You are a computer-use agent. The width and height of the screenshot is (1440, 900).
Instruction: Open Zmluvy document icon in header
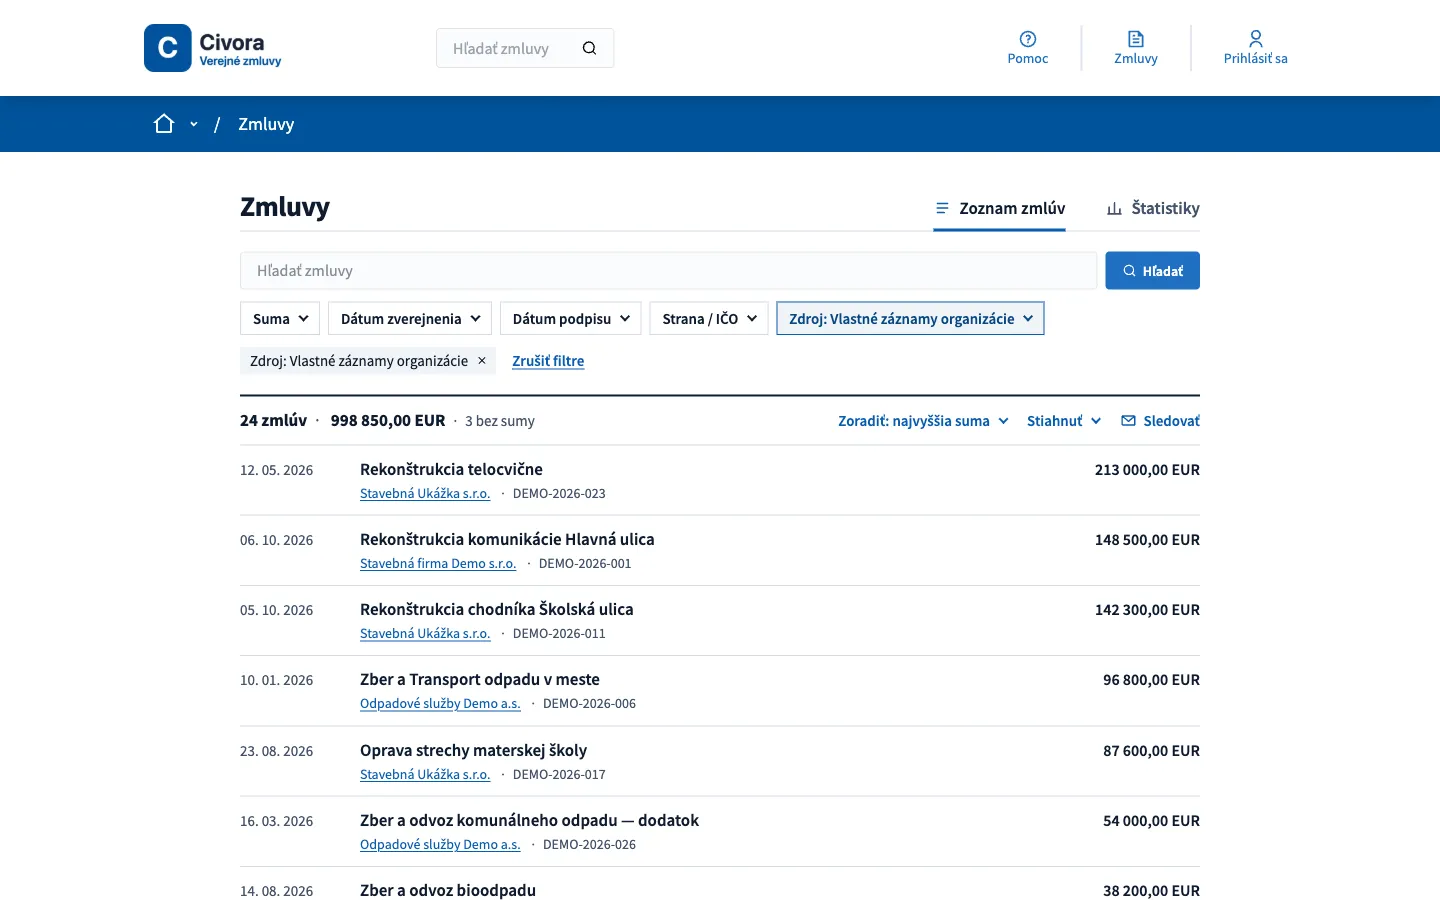(x=1136, y=39)
